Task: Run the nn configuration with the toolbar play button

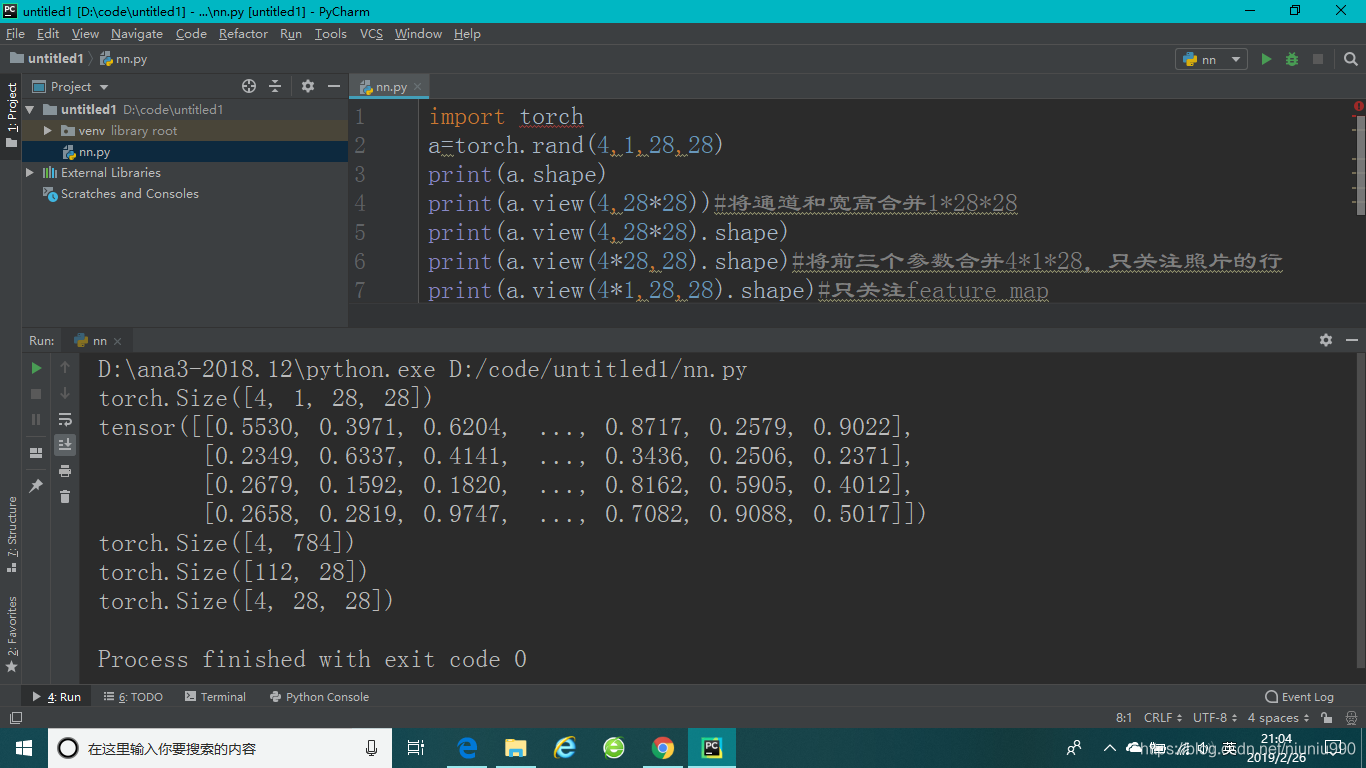Action: (x=1266, y=59)
